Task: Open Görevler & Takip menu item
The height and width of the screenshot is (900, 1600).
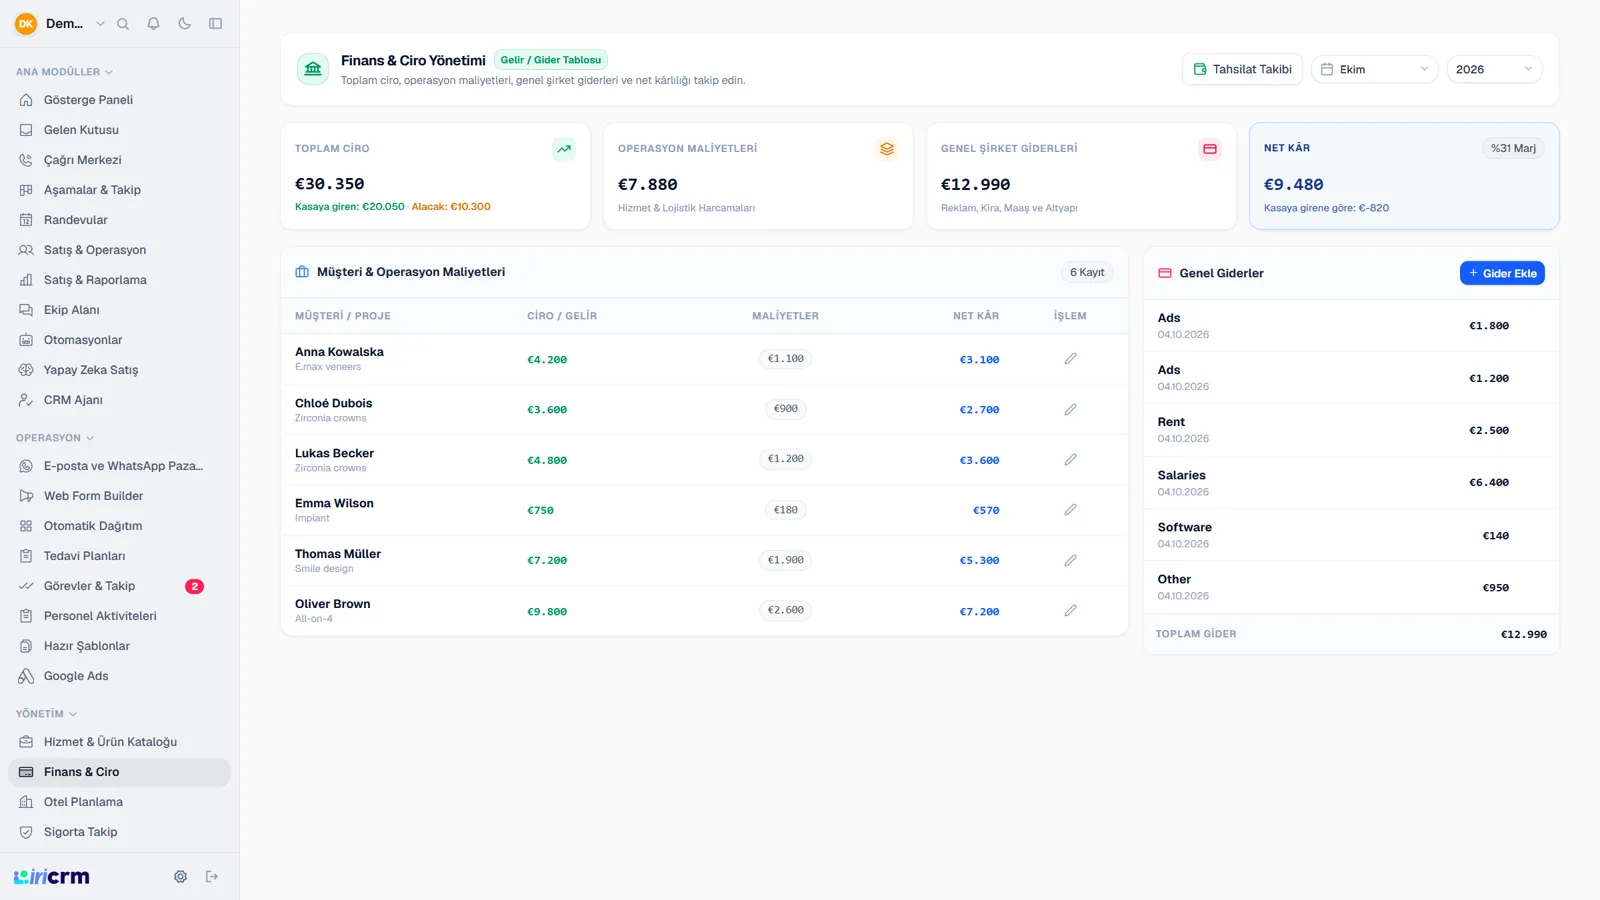Action: [119, 586]
